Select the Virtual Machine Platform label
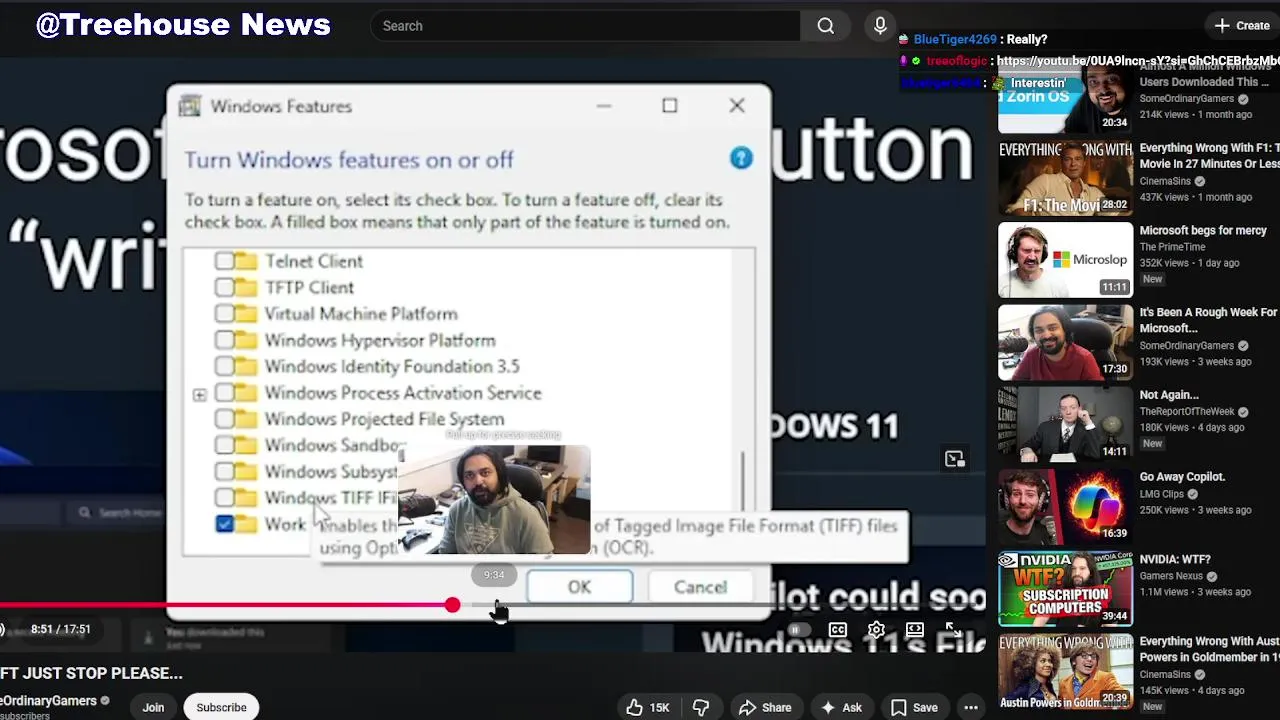Image resolution: width=1280 pixels, height=720 pixels. [361, 314]
